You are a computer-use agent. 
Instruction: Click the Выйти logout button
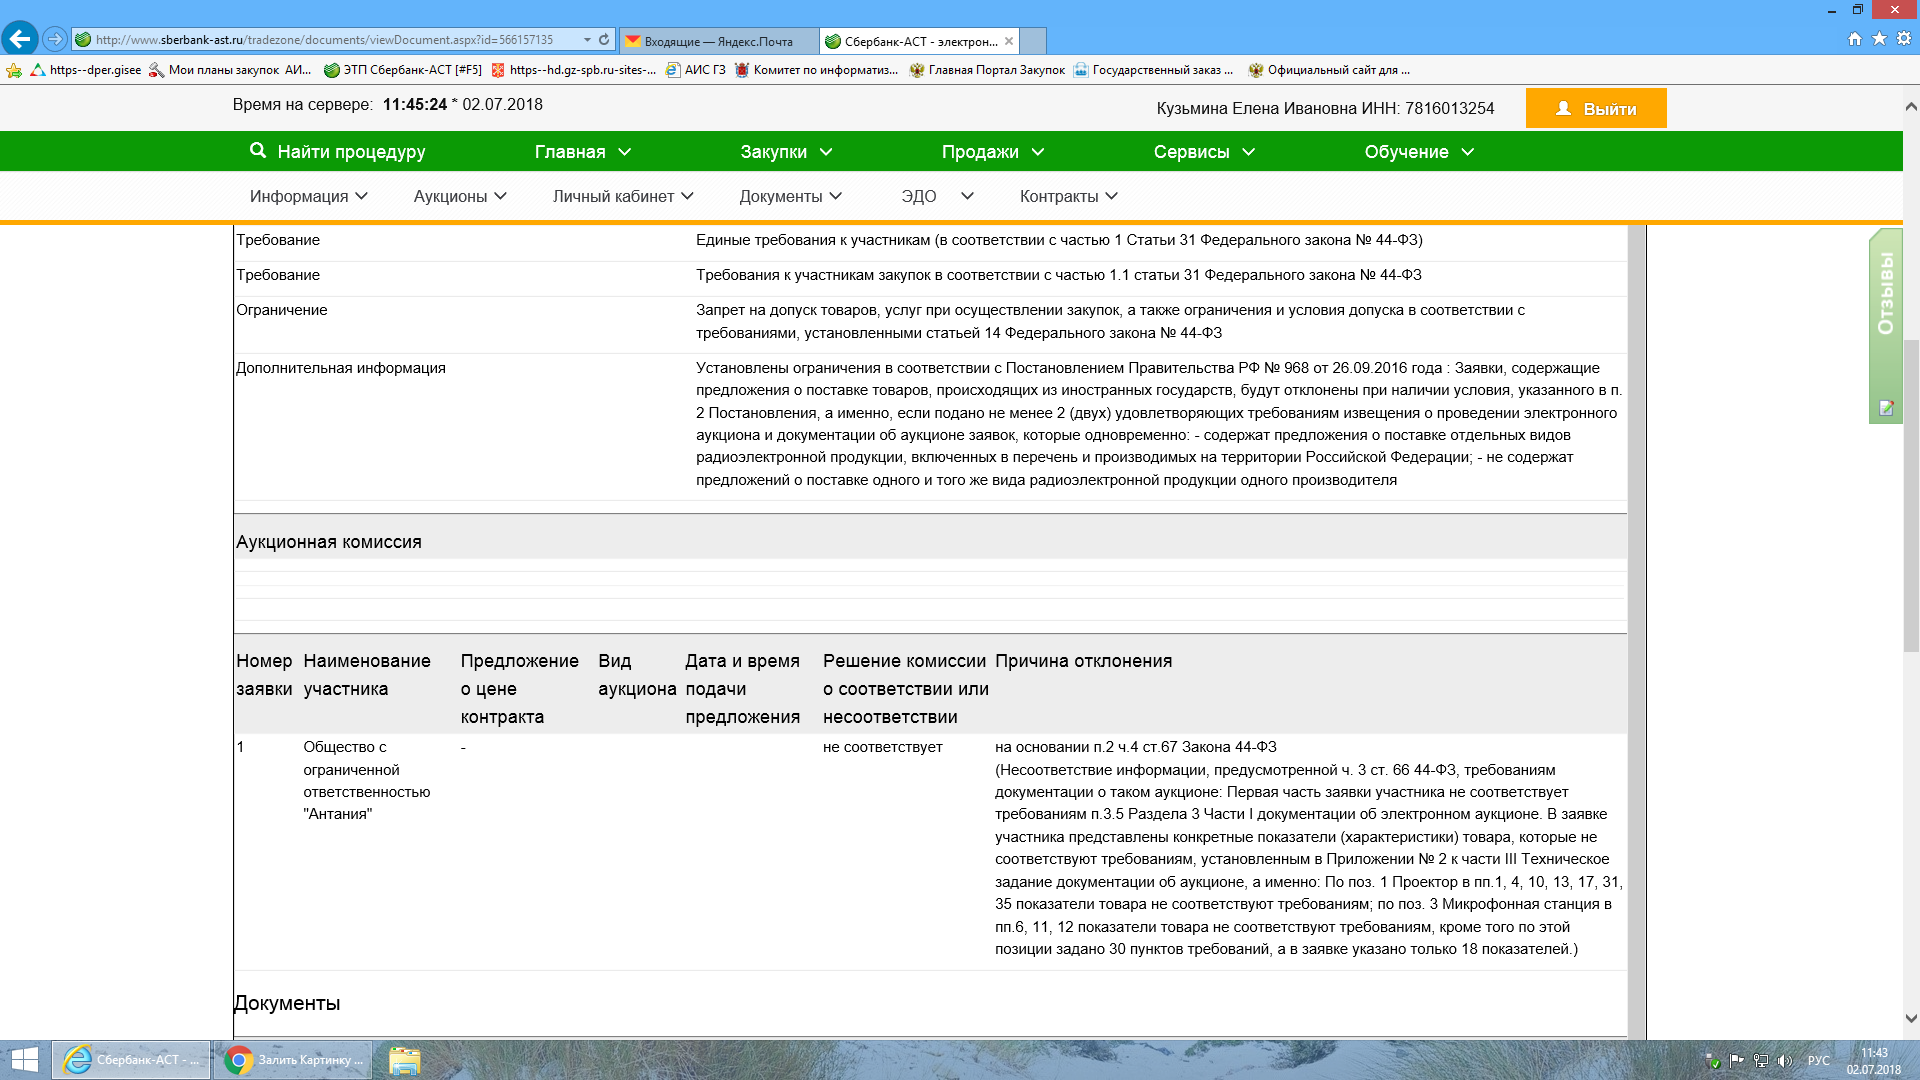click(x=1596, y=108)
